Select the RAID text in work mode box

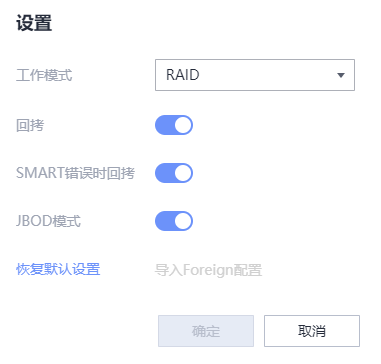coord(183,75)
